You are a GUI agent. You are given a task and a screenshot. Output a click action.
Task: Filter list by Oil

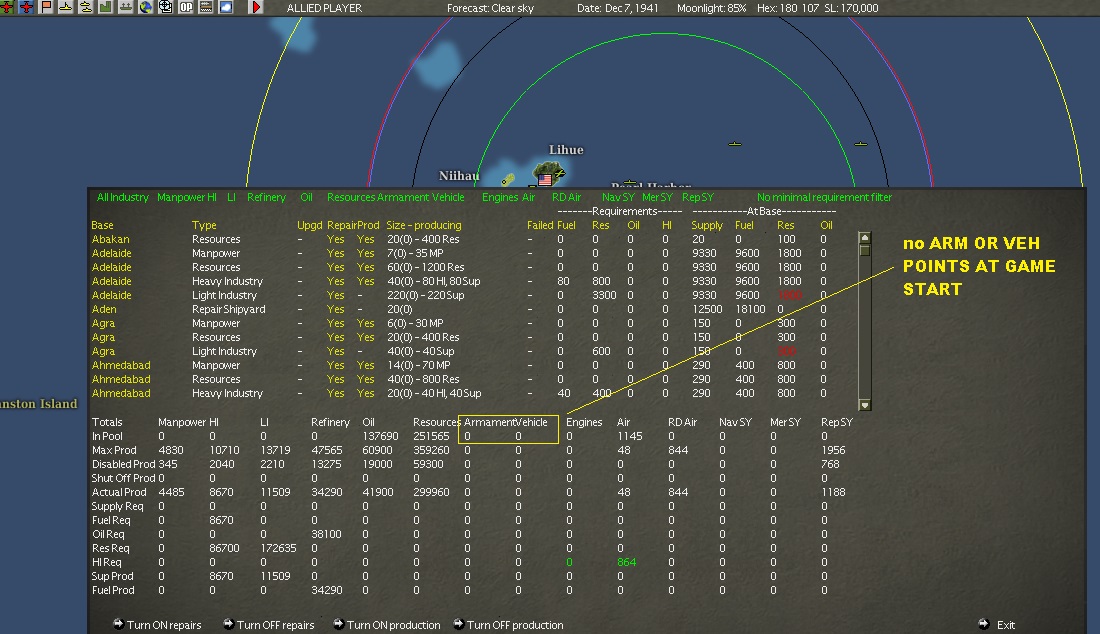point(306,197)
